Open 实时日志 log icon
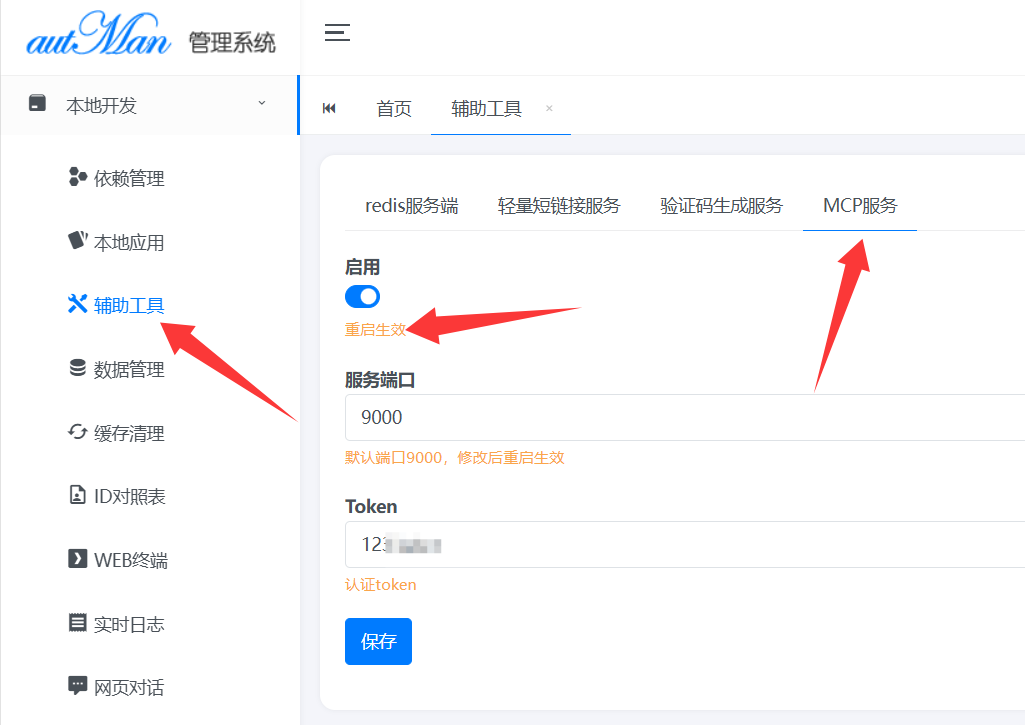 click(x=77, y=623)
